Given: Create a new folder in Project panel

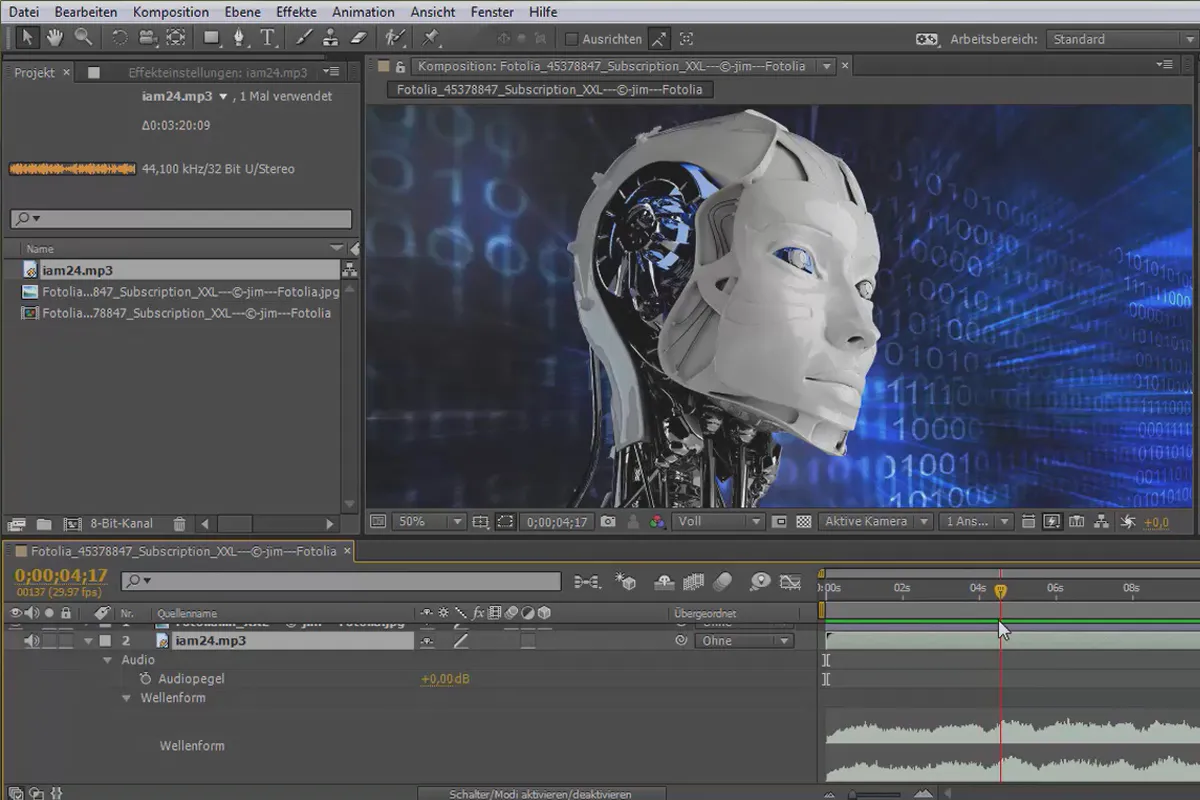Looking at the screenshot, I should pos(44,523).
